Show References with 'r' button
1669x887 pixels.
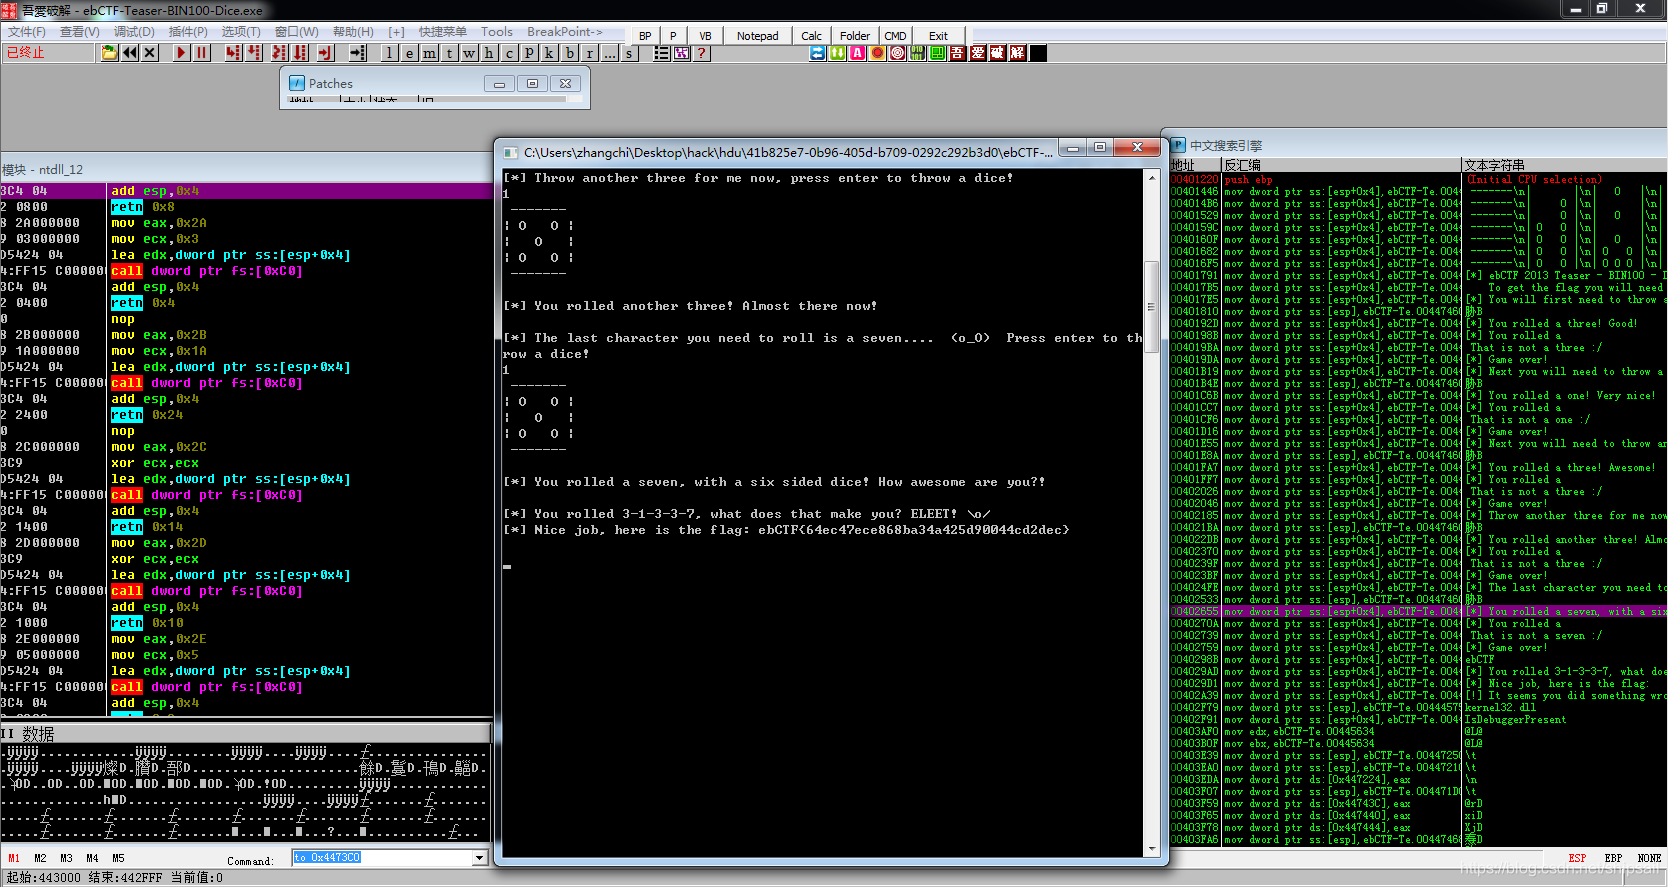pyautogui.click(x=589, y=53)
